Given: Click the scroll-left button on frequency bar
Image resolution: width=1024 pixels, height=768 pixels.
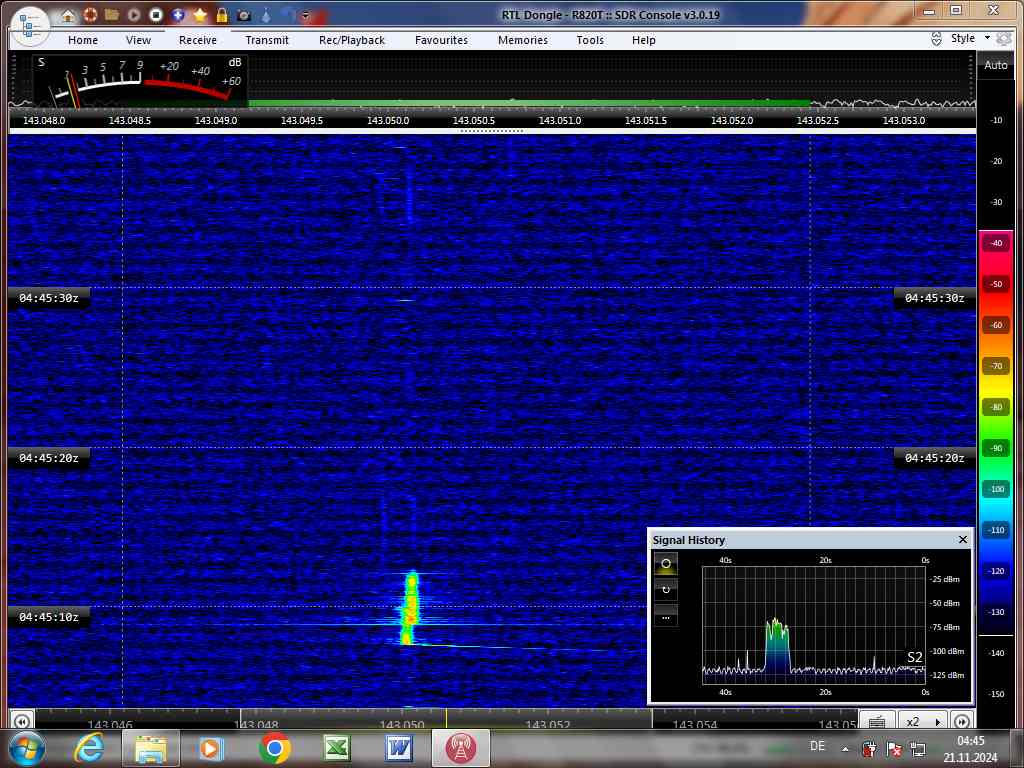Looking at the screenshot, I should 21,721.
